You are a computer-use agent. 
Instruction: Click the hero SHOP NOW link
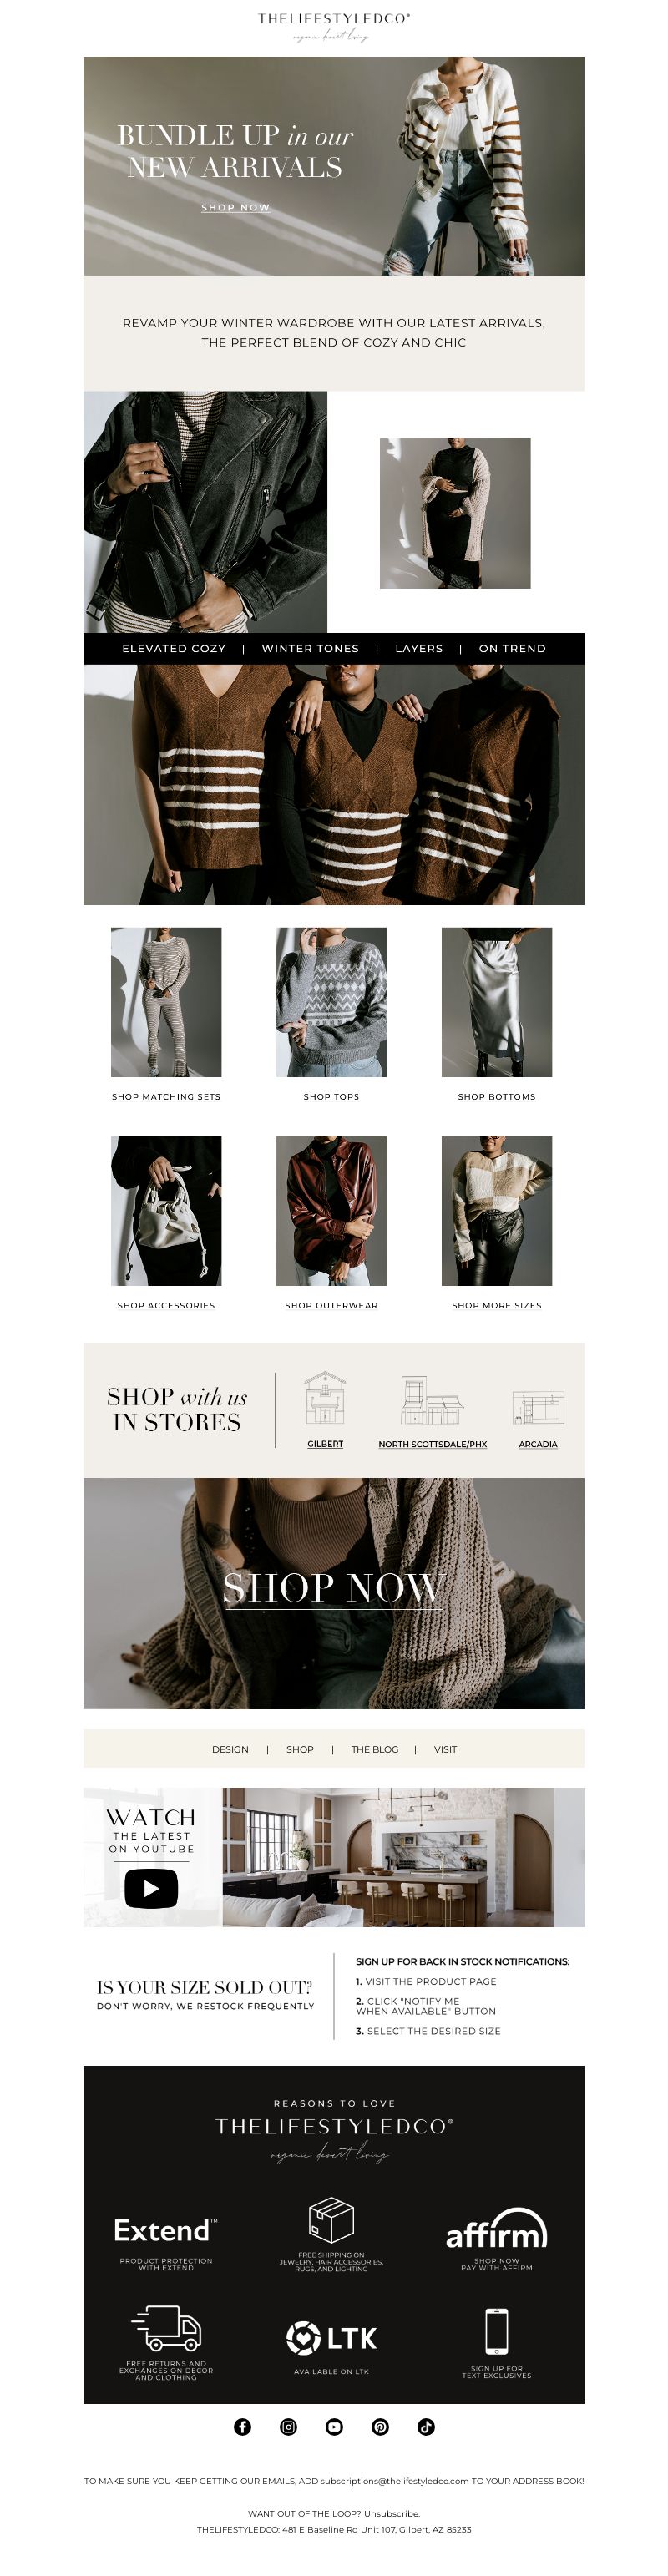(x=236, y=207)
